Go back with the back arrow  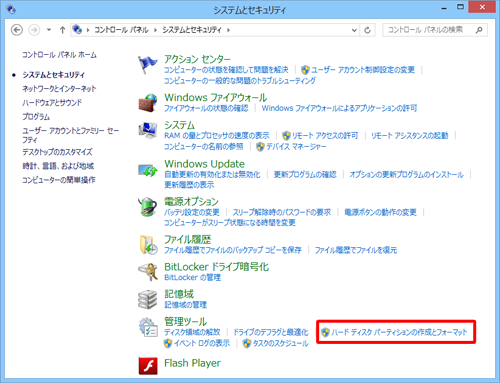(17, 30)
